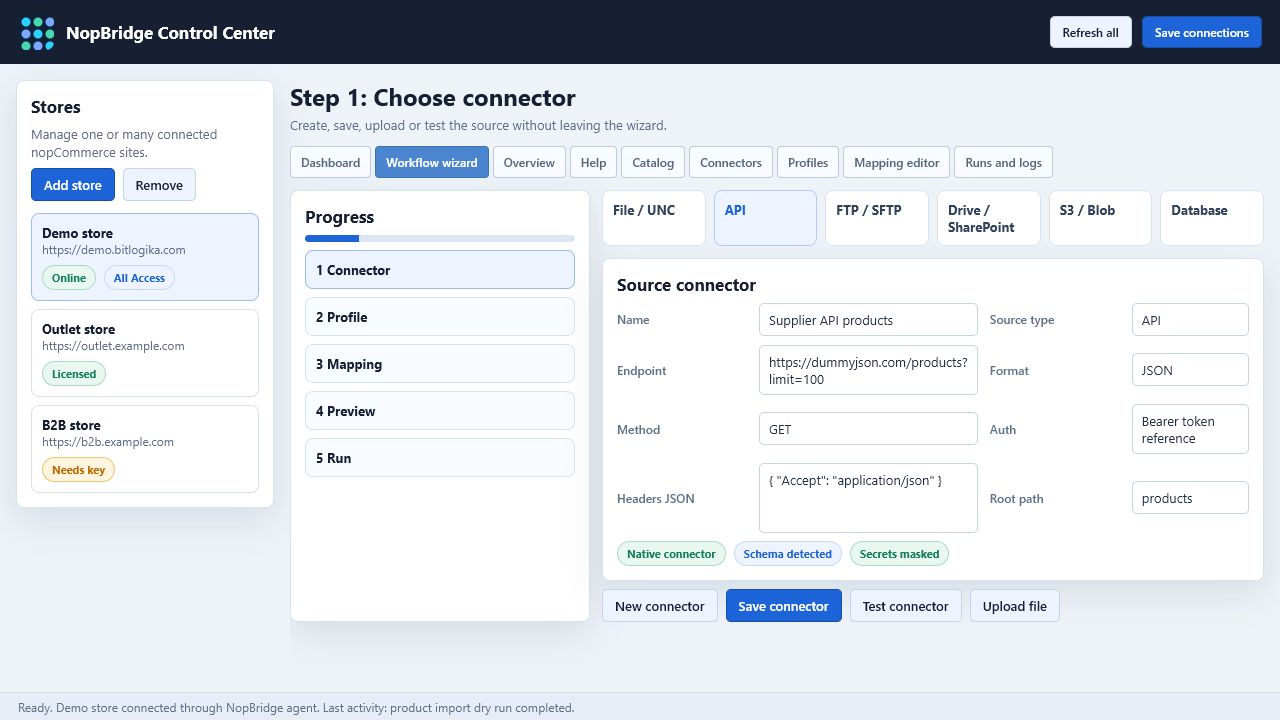Click the Remove store button
The height and width of the screenshot is (720, 1280).
(159, 185)
